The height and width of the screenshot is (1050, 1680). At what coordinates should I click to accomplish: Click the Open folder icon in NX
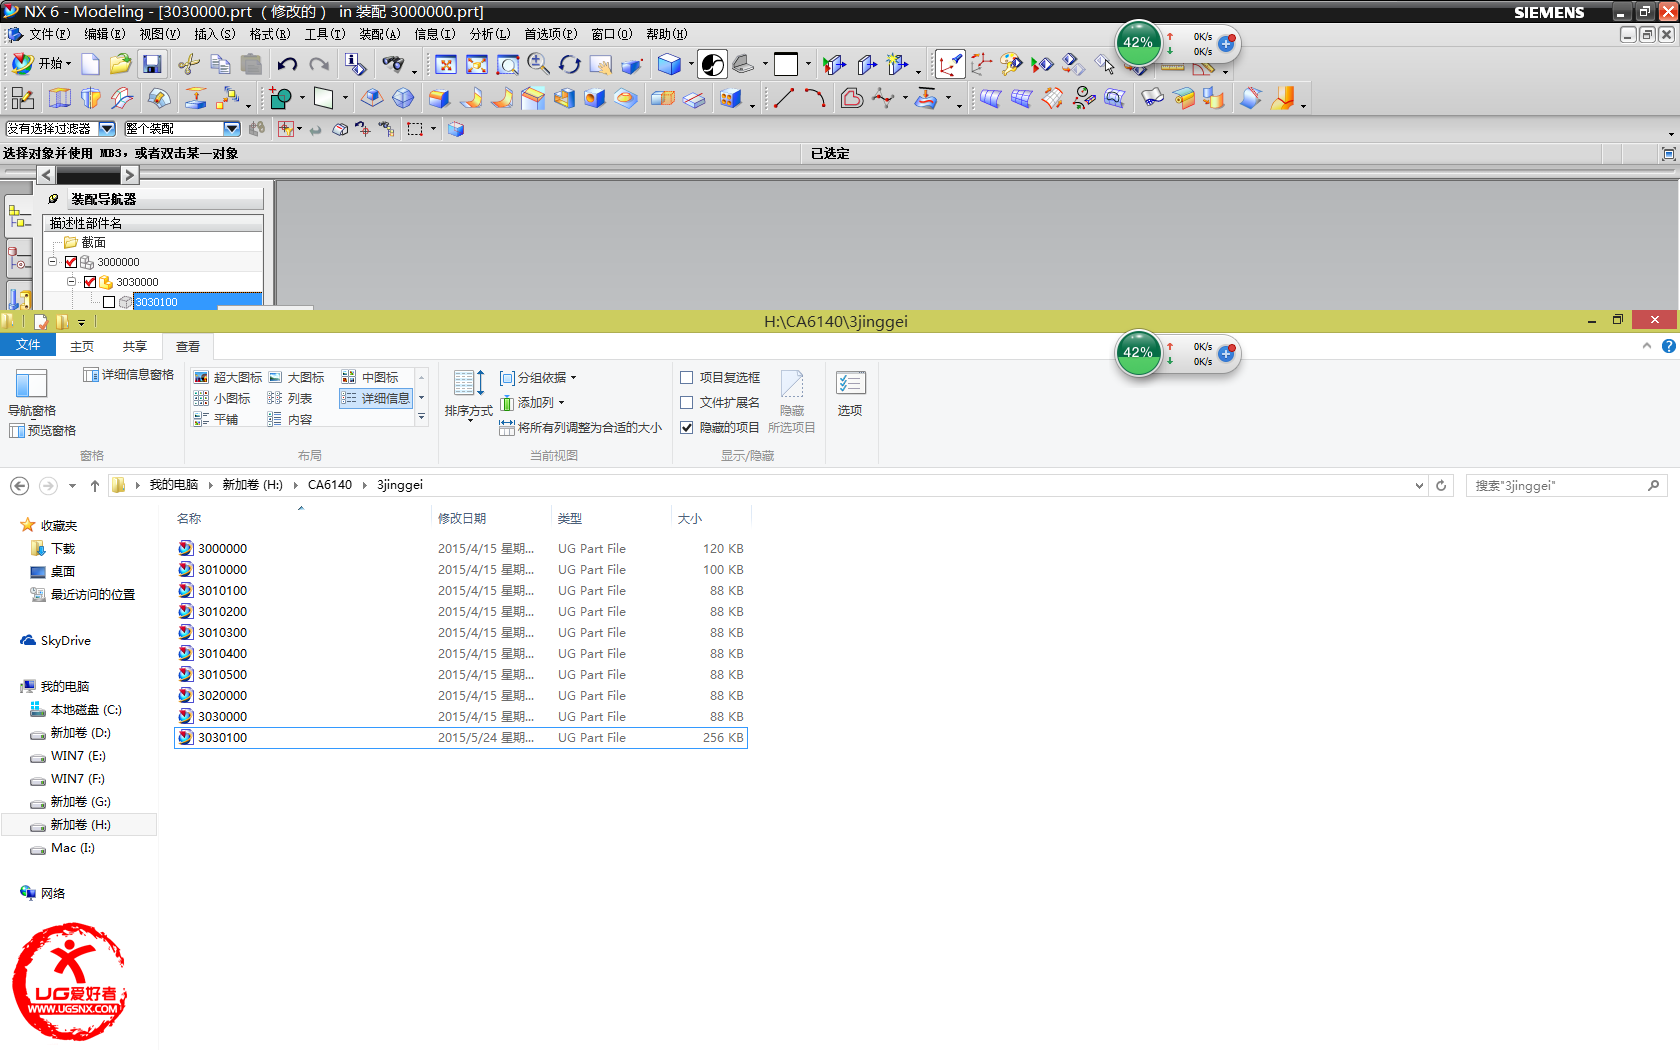pyautogui.click(x=120, y=64)
